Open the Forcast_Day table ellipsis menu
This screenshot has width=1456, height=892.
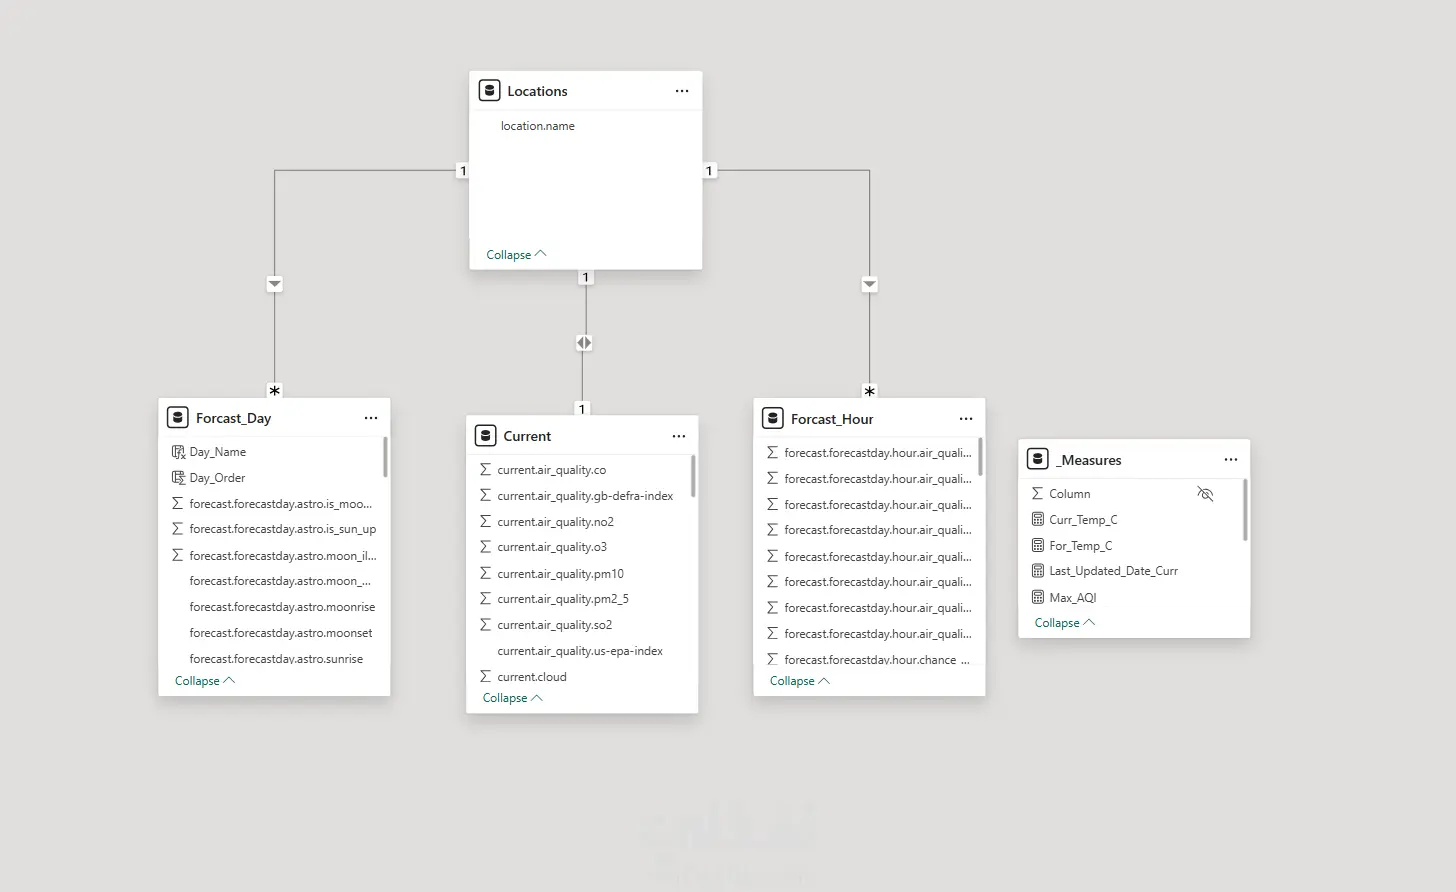[371, 418]
